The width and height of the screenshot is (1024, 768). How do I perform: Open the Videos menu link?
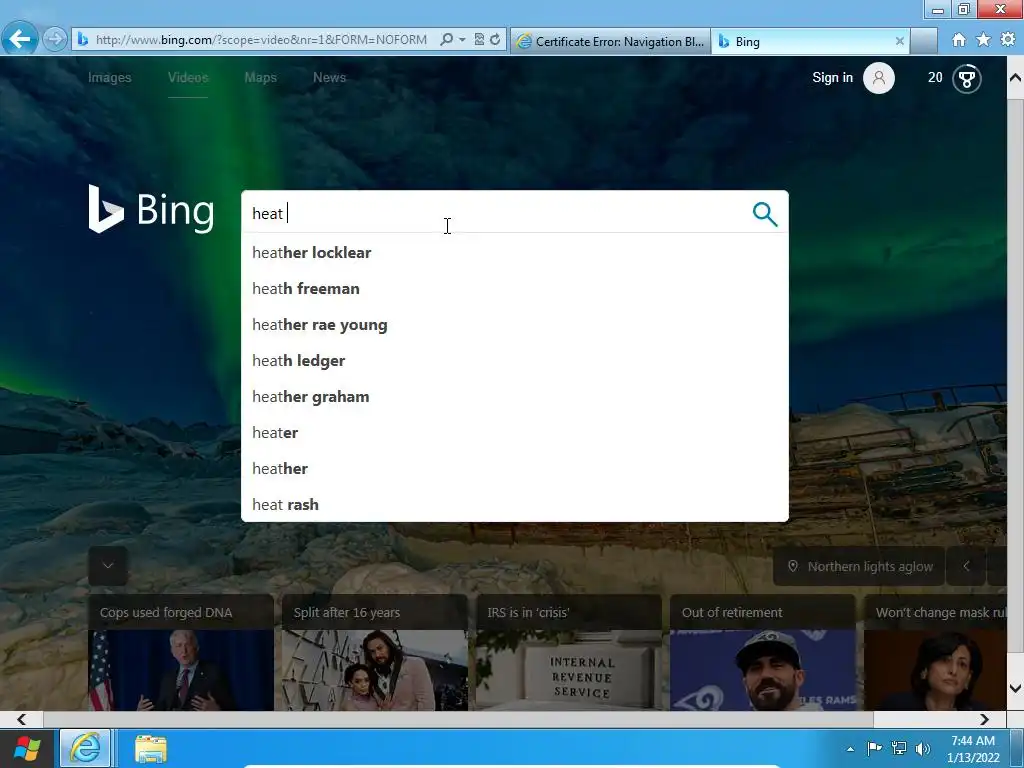click(x=188, y=77)
